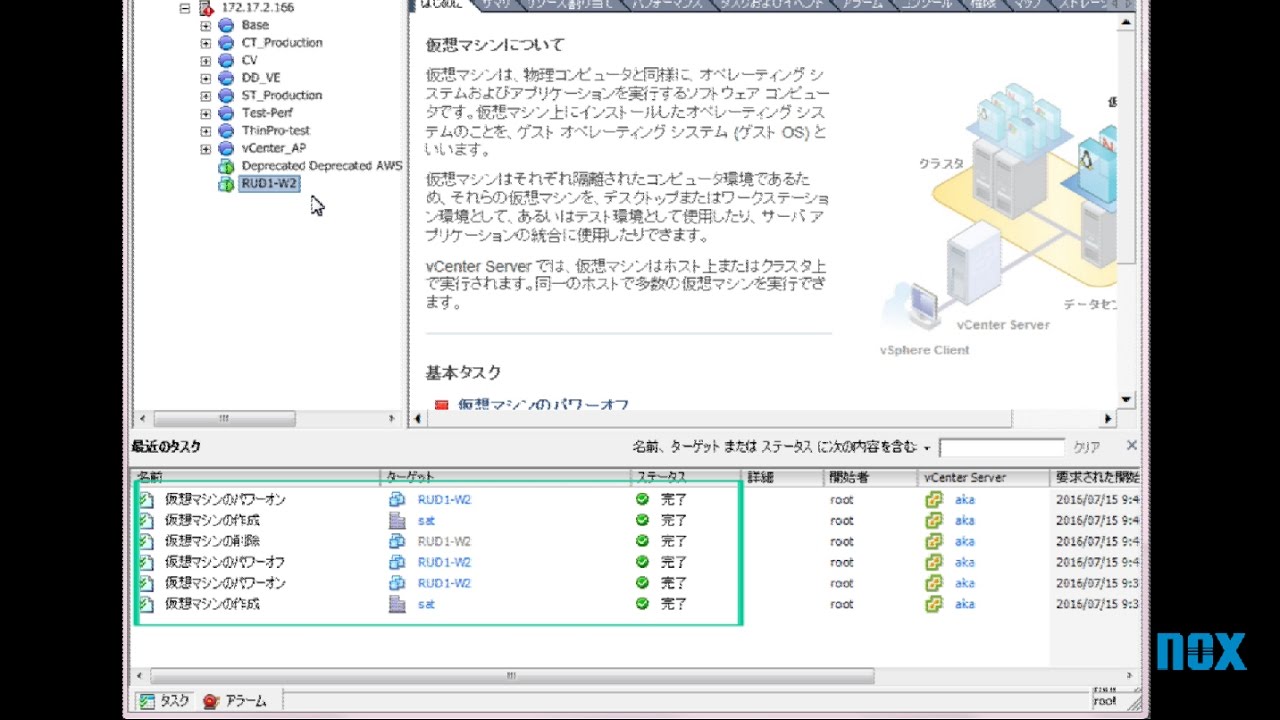
Task: Expand the CV node
Action: [206, 60]
